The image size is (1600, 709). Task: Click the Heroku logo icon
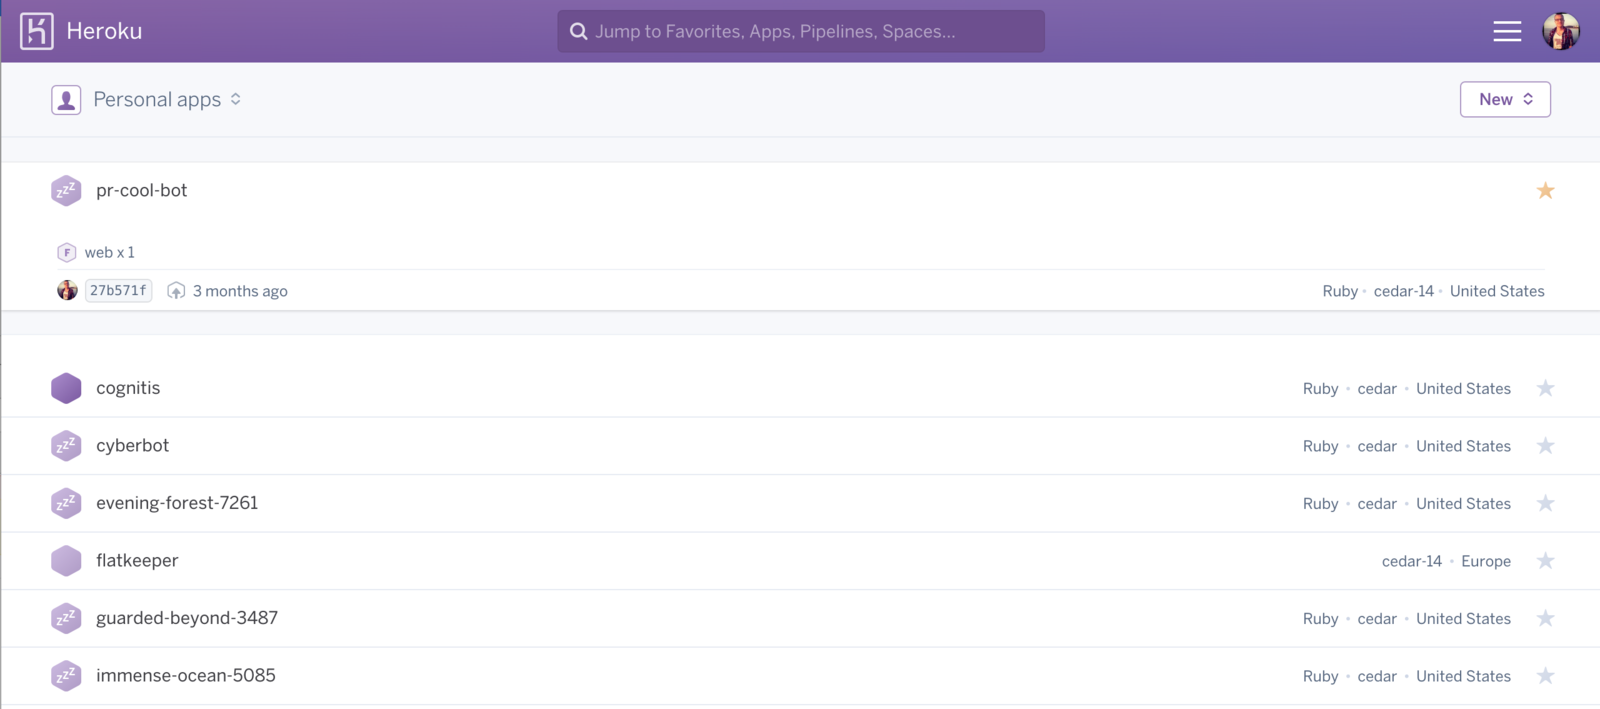pyautogui.click(x=37, y=31)
